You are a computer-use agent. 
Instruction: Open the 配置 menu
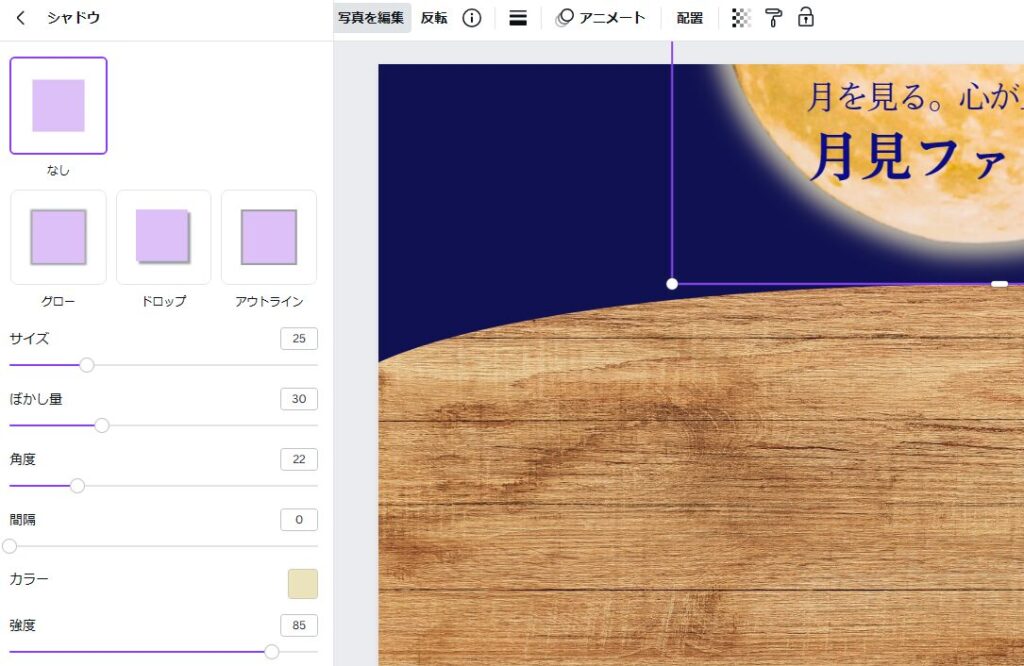click(689, 18)
